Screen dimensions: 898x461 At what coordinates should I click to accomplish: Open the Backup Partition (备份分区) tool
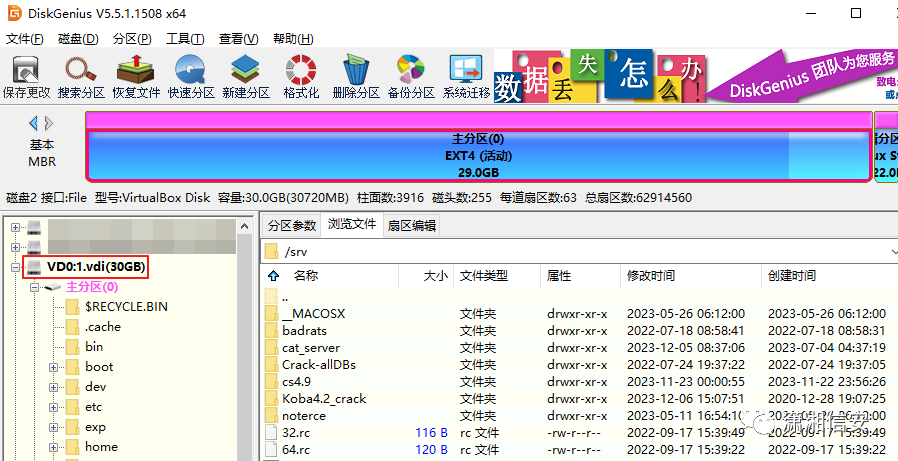point(411,77)
